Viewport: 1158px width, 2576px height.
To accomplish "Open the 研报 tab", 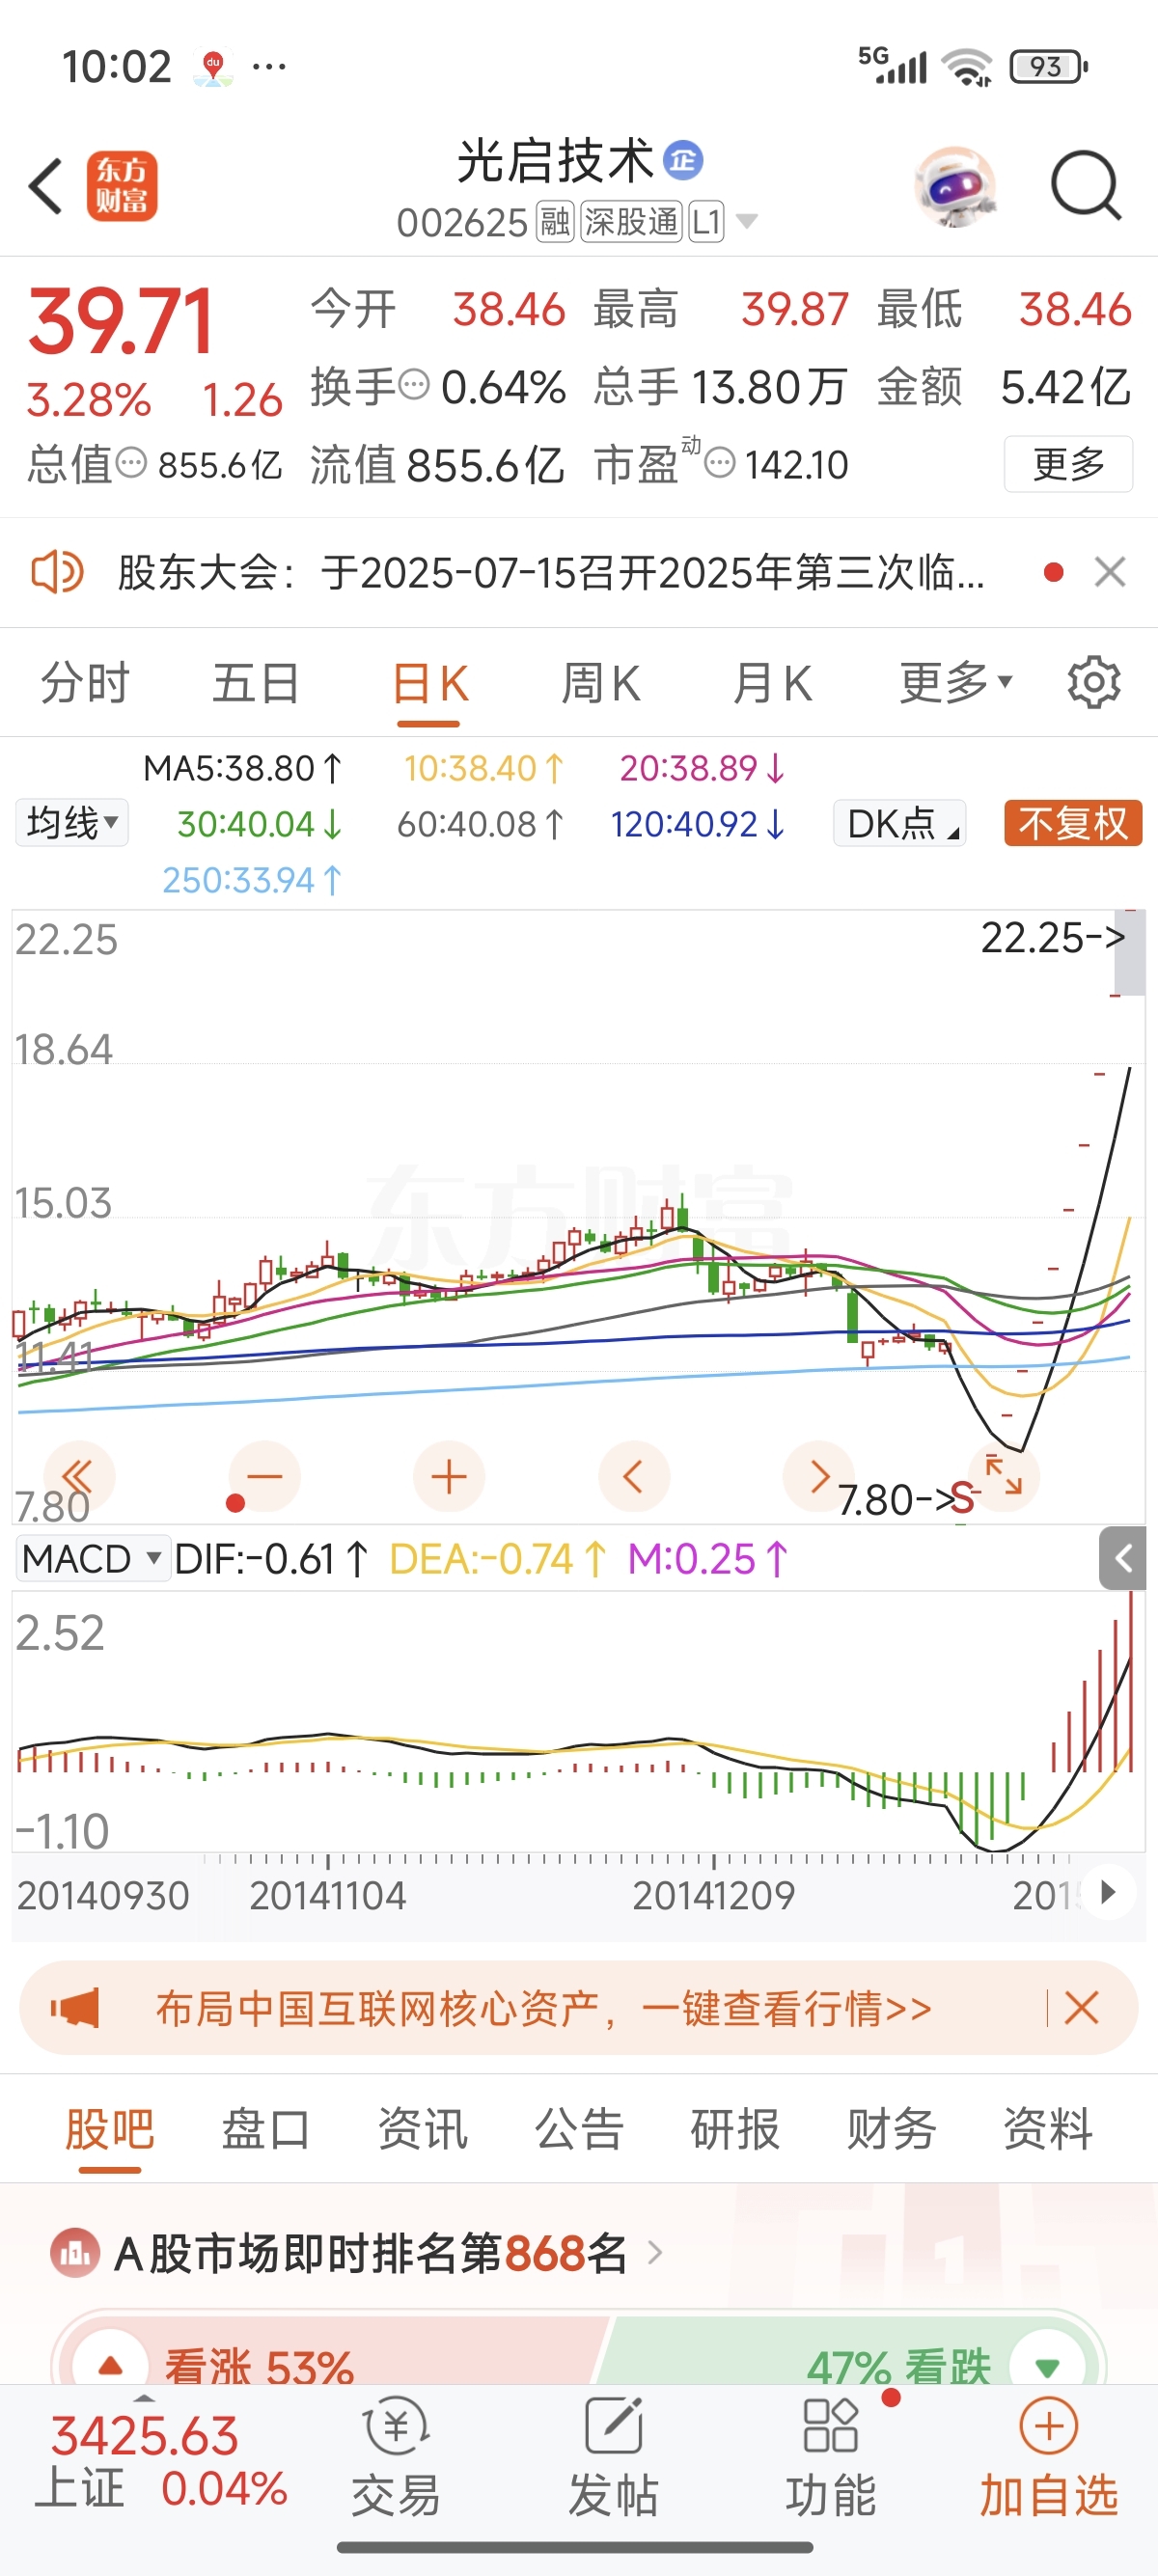I will 735,2128.
